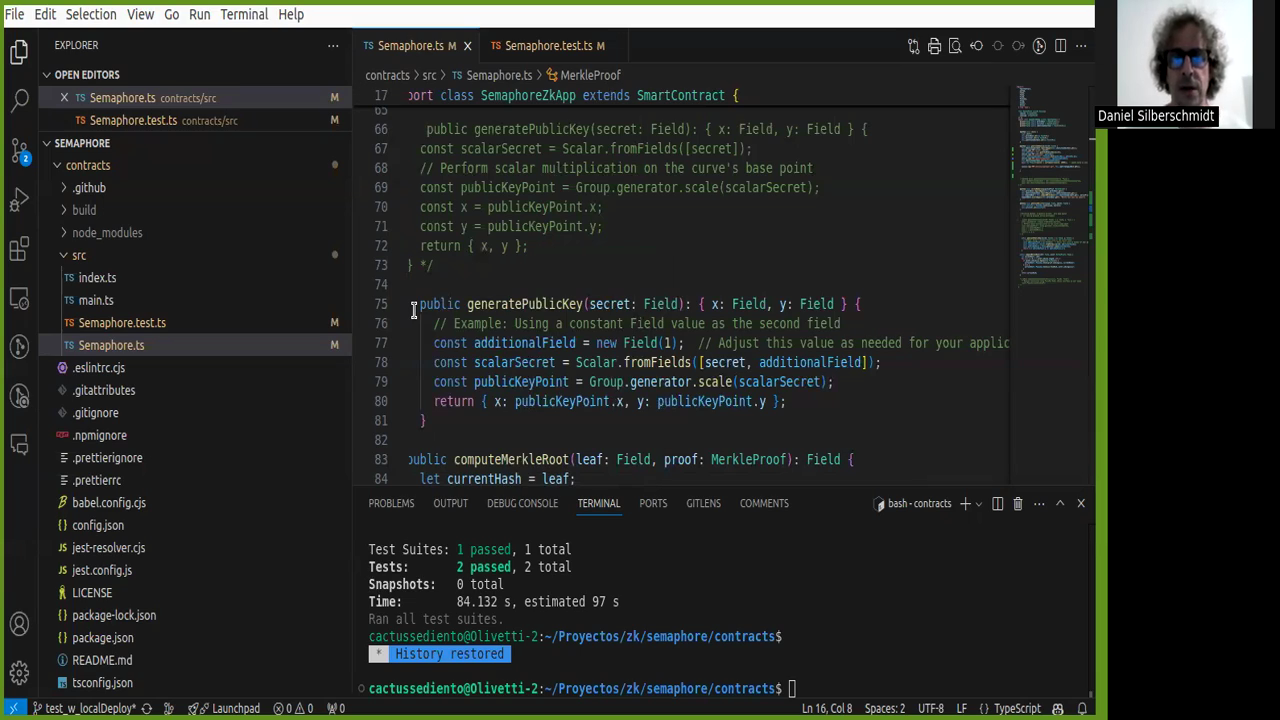Open editor More Actions ellipsis
The image size is (1280, 720).
tap(1081, 46)
